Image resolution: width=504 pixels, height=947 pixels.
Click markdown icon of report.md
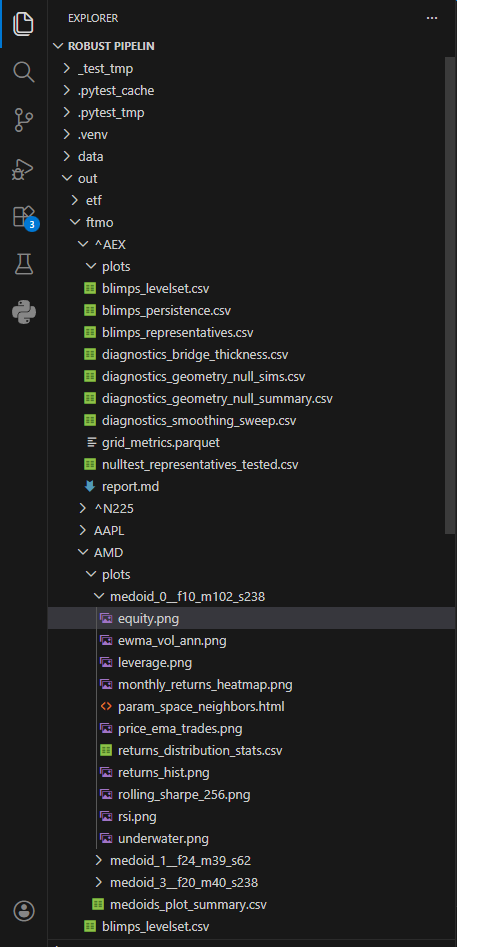pyautogui.click(x=90, y=486)
